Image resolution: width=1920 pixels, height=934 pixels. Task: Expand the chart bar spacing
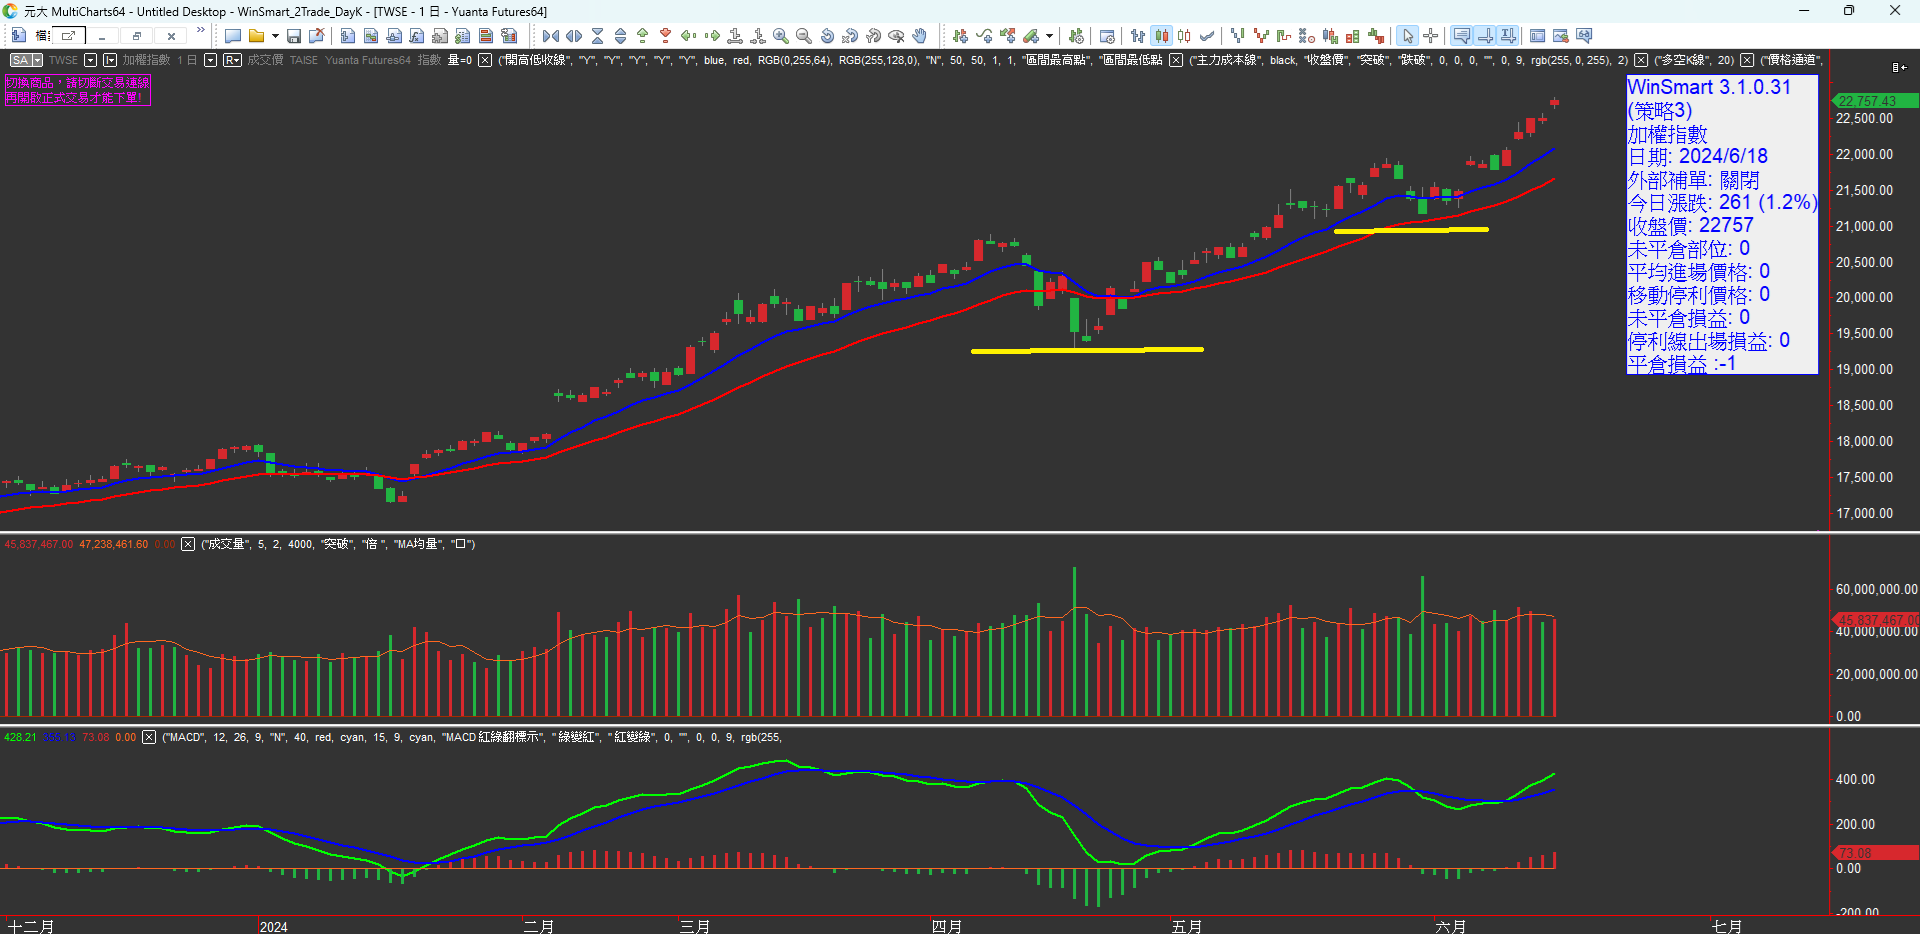(x=574, y=36)
